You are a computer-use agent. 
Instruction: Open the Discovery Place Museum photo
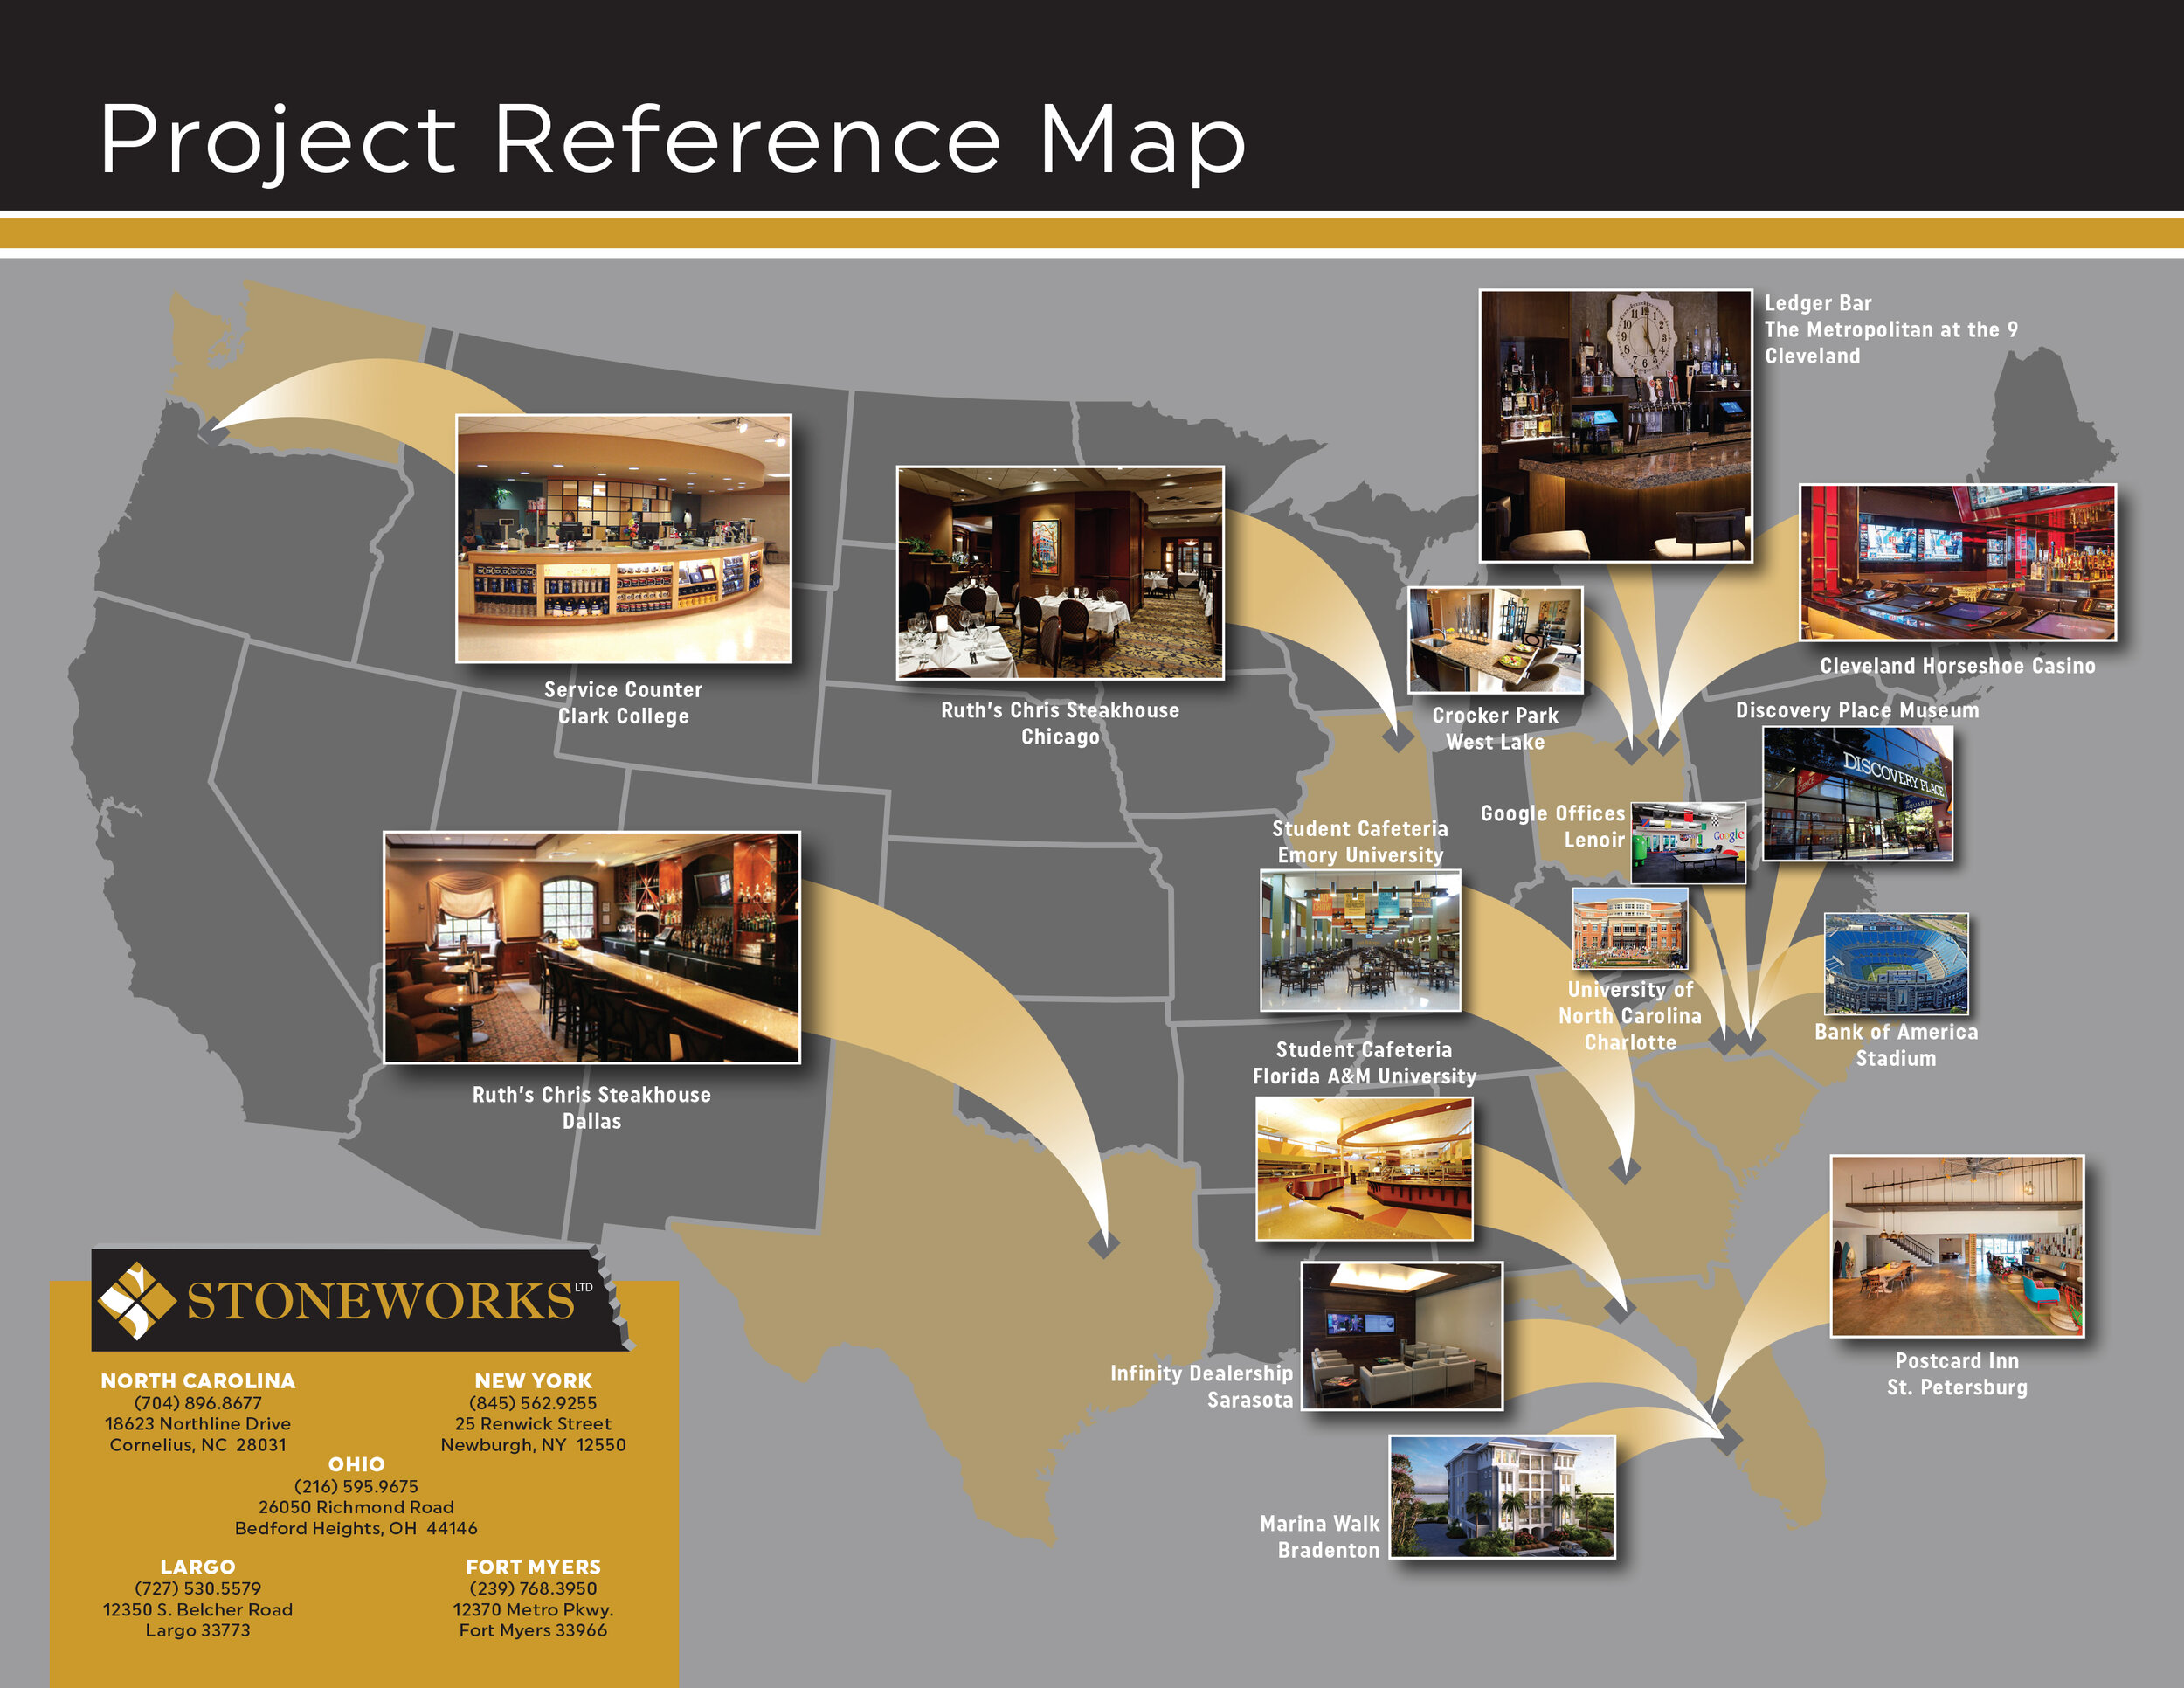coord(1857,793)
